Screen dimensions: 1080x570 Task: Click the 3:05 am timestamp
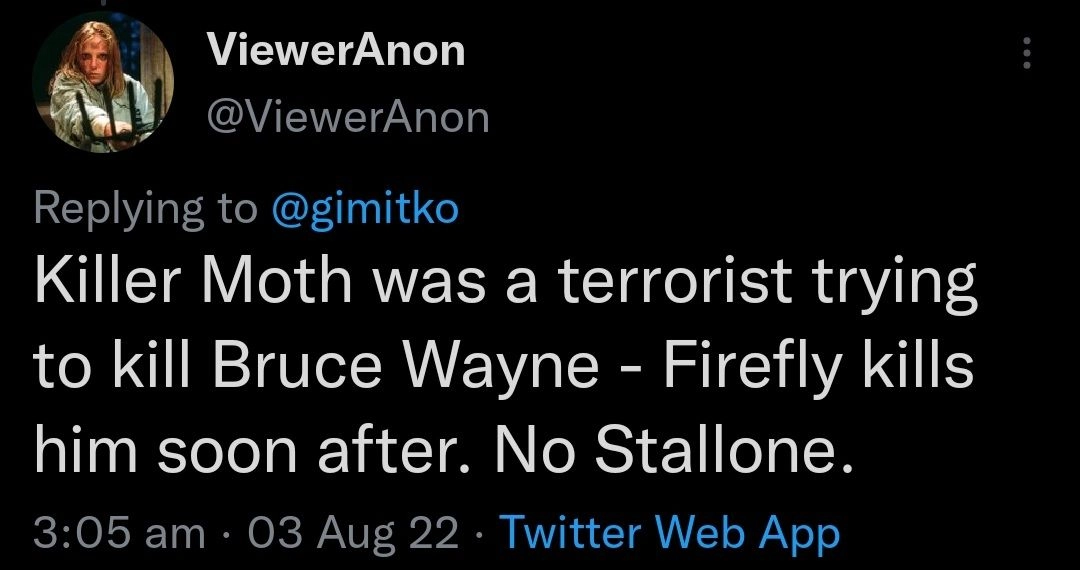coord(117,533)
